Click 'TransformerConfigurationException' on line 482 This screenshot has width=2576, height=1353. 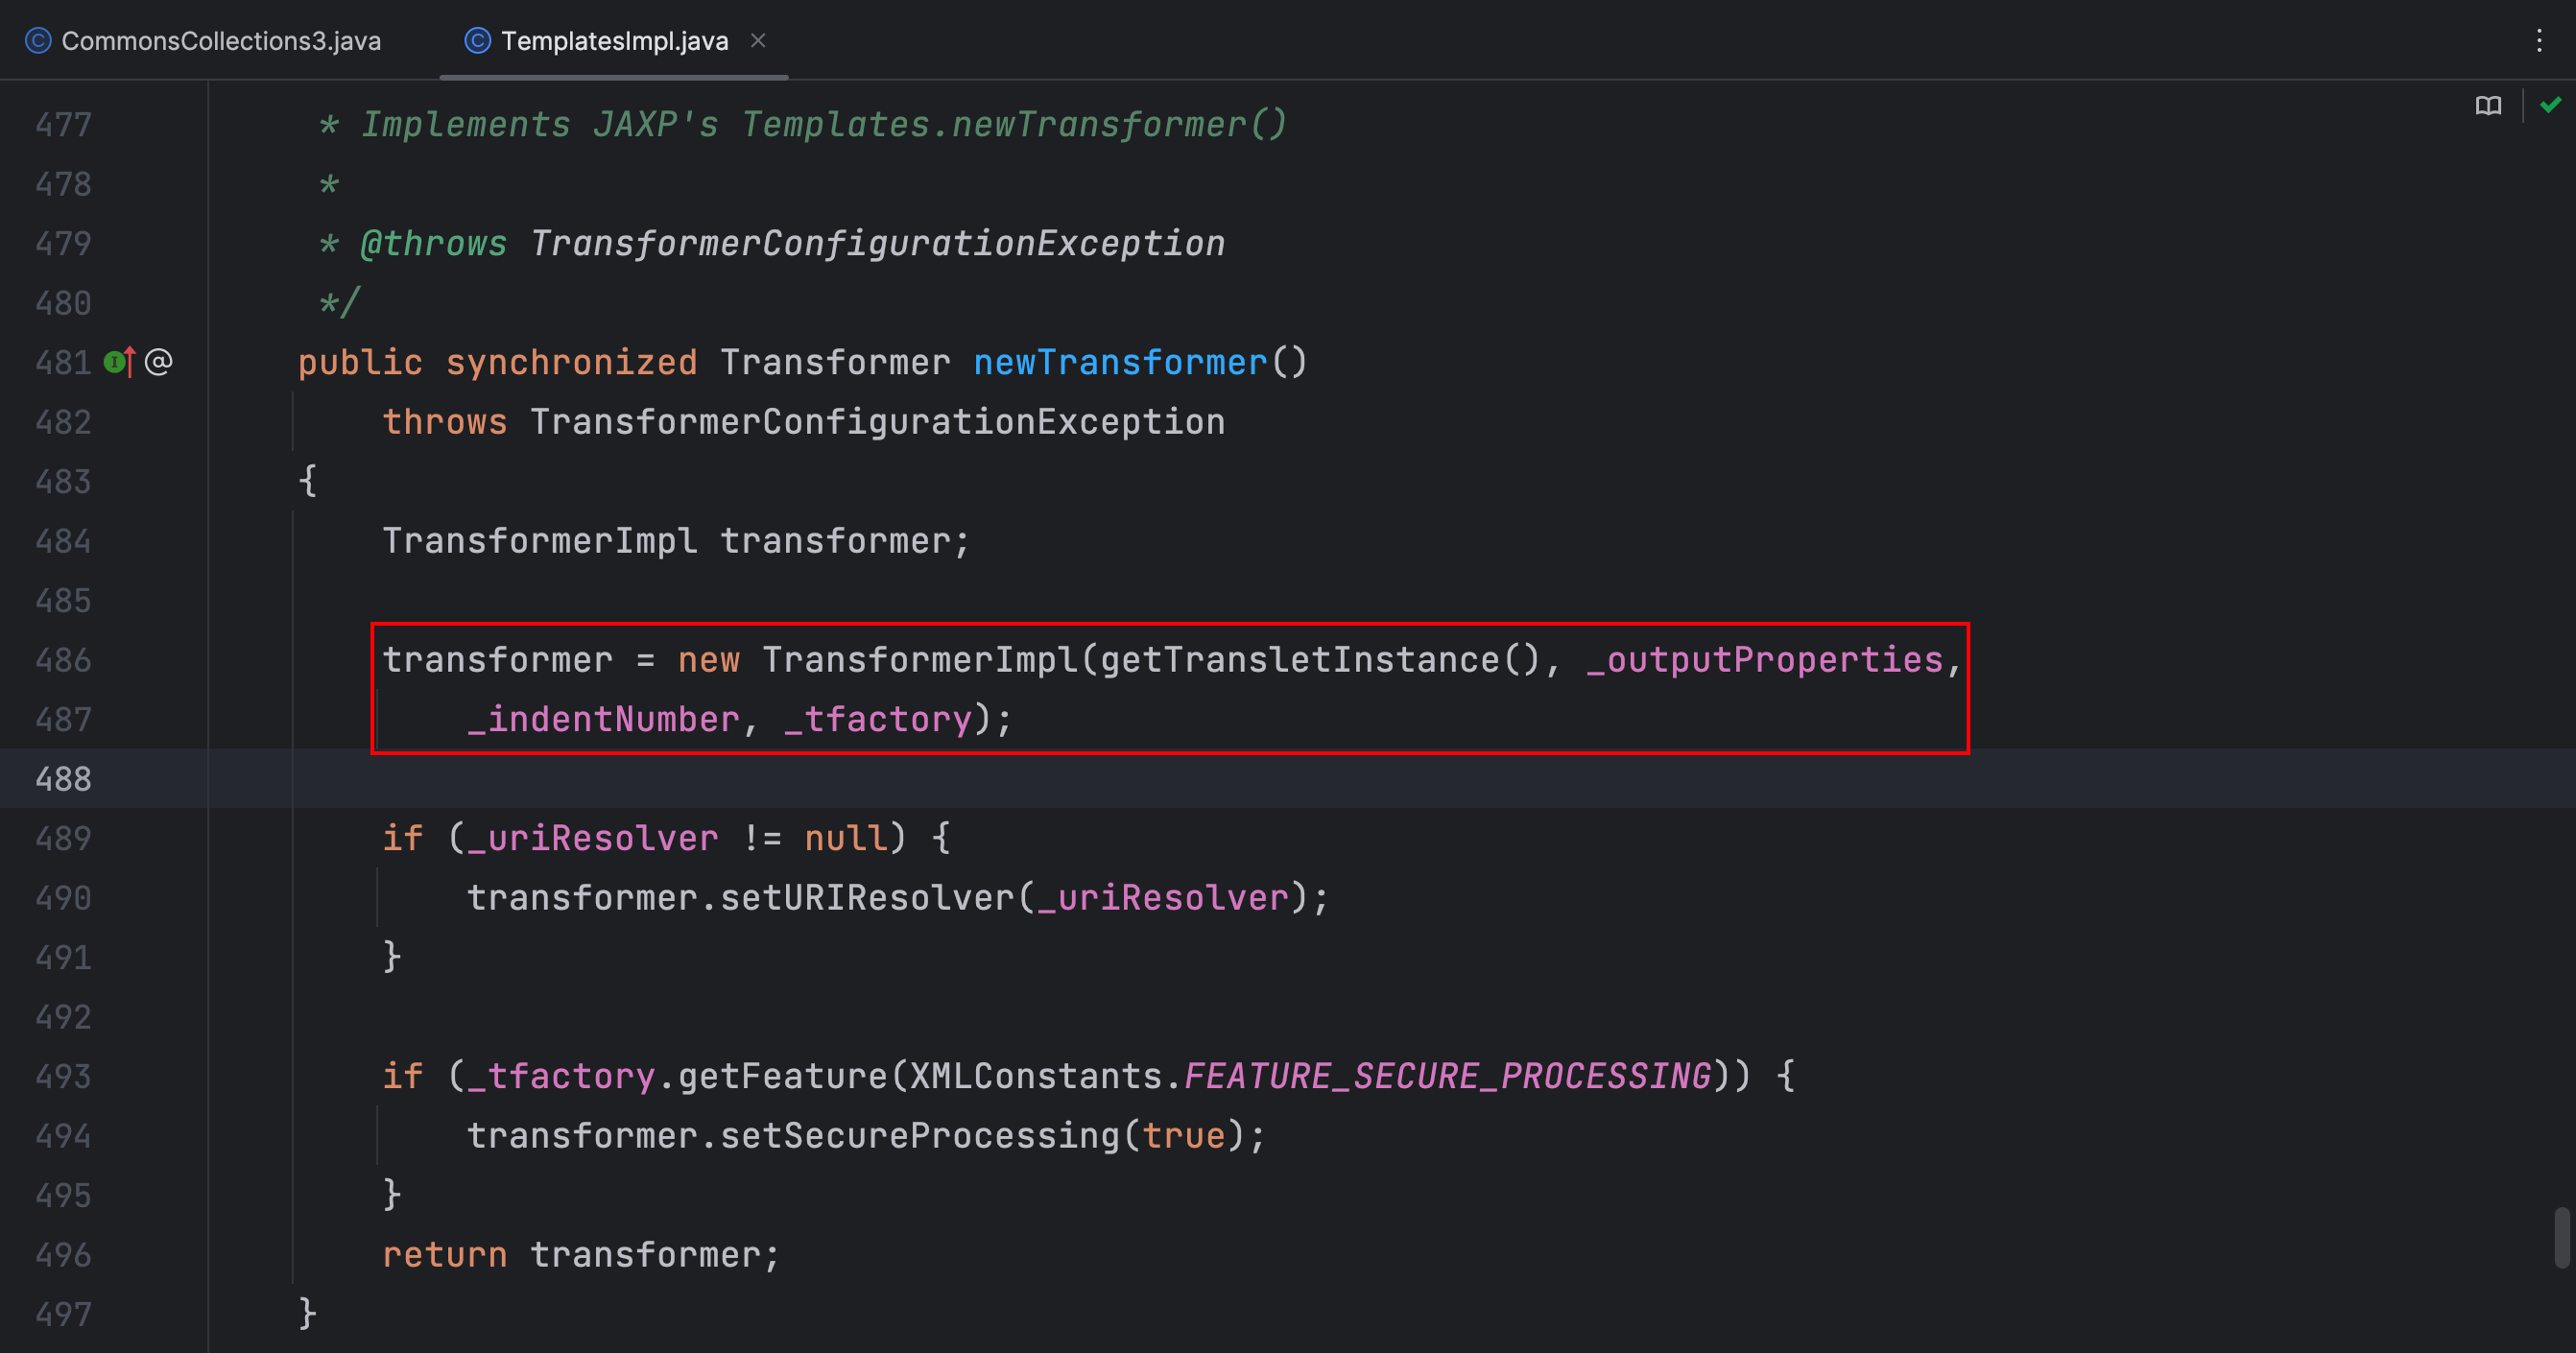[x=877, y=422]
